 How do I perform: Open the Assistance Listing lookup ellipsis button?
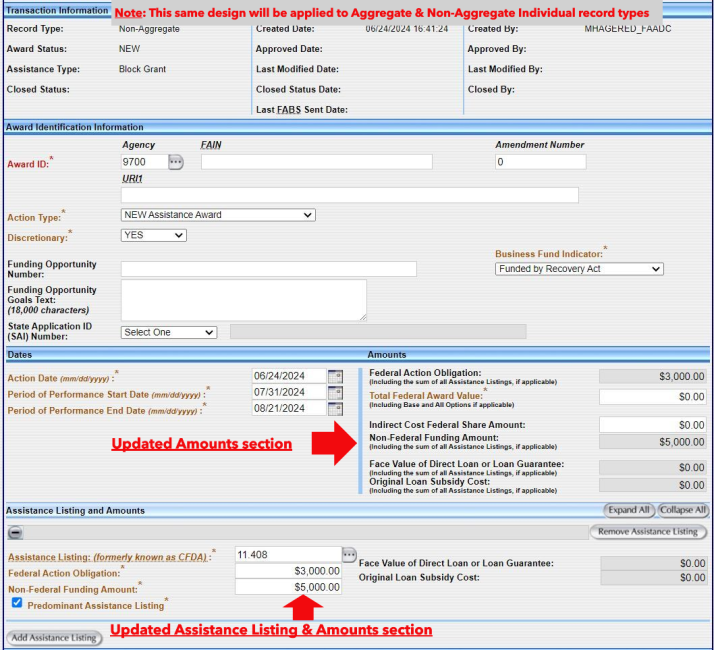(349, 554)
